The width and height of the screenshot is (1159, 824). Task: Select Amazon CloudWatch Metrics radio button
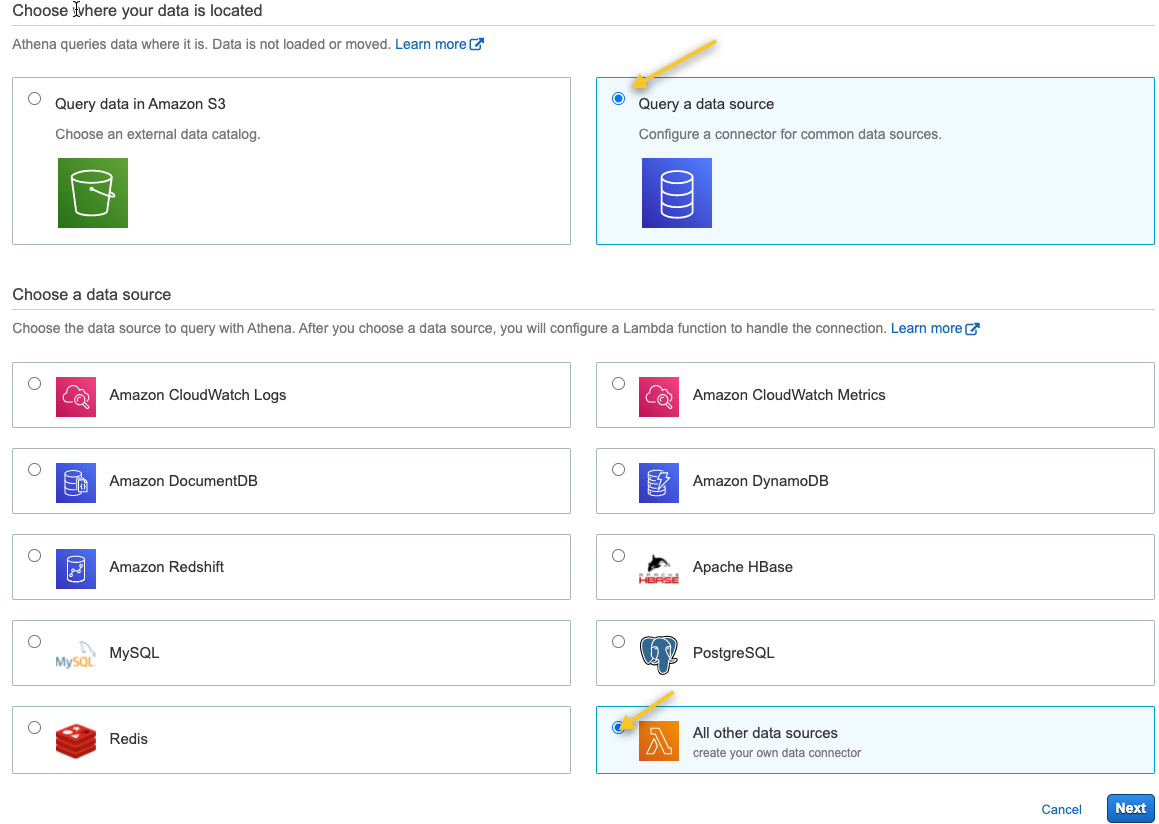[619, 384]
